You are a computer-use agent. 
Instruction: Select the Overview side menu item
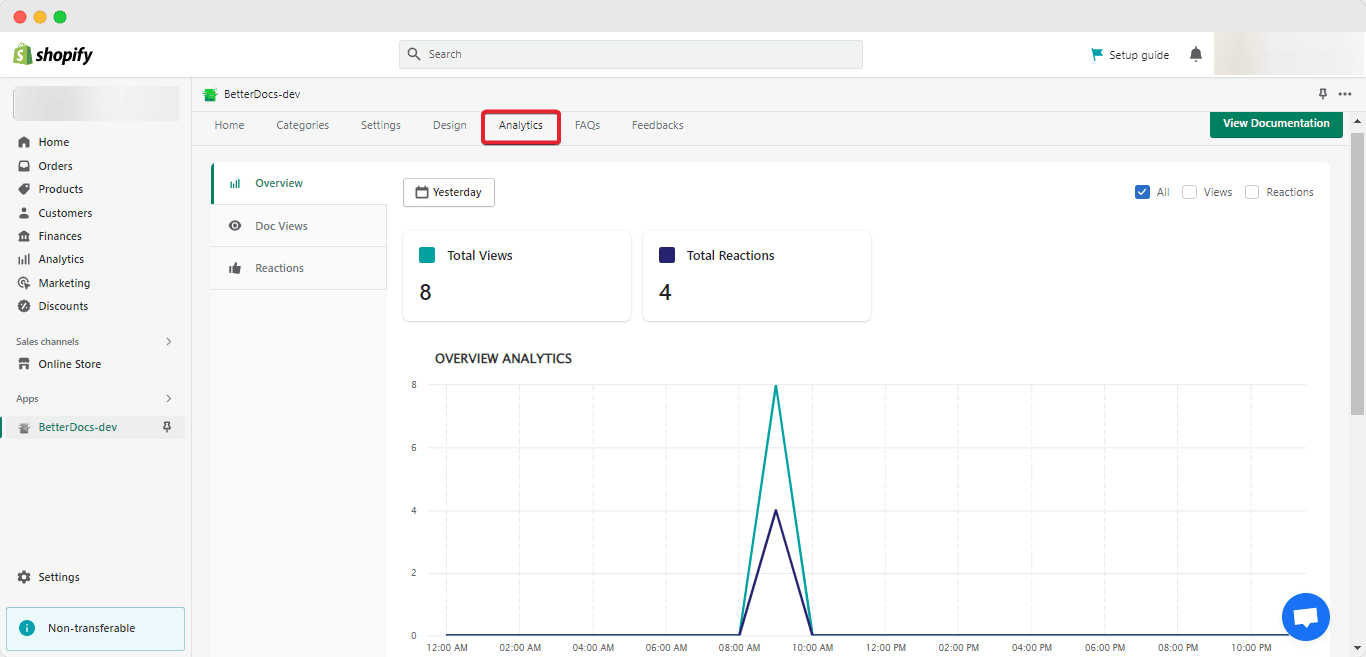pyautogui.click(x=299, y=184)
